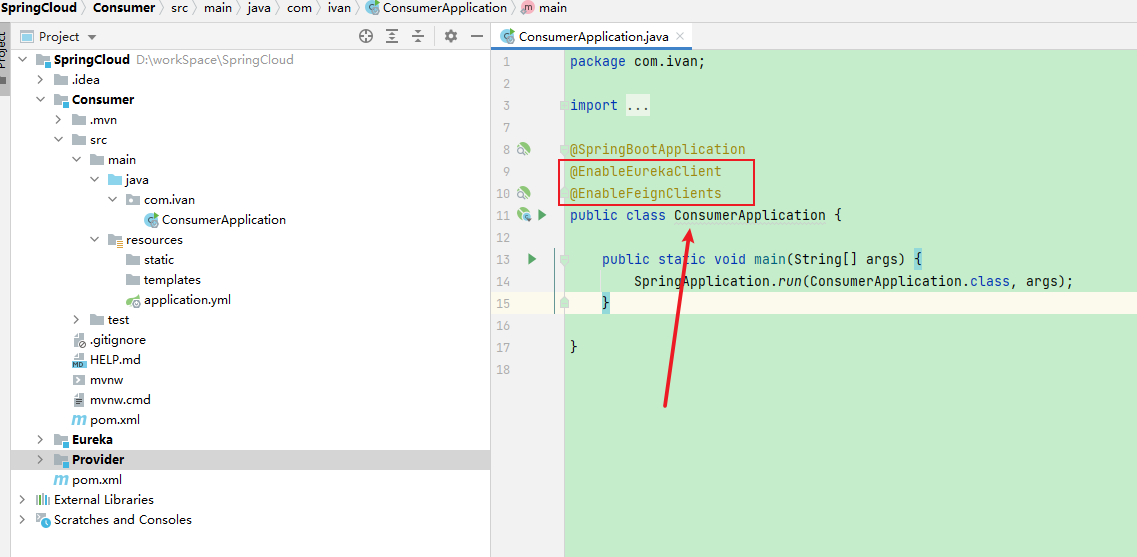Collapse the java source folder
Image resolution: width=1137 pixels, height=557 pixels.
tap(94, 180)
